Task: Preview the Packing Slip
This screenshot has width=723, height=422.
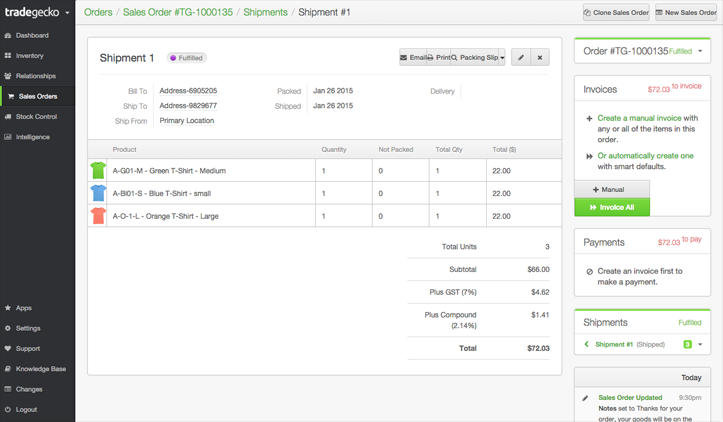Action: tap(475, 58)
